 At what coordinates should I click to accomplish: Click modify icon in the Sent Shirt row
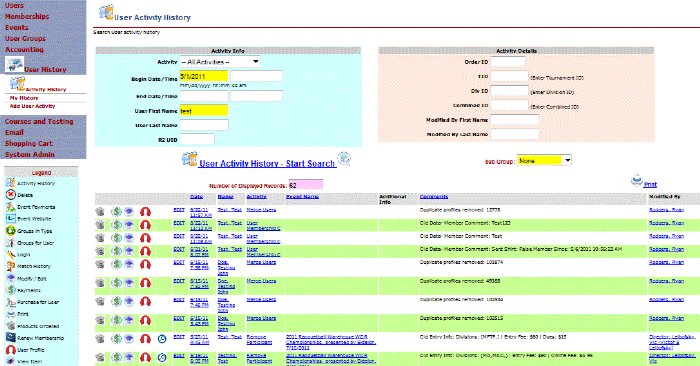tap(129, 251)
